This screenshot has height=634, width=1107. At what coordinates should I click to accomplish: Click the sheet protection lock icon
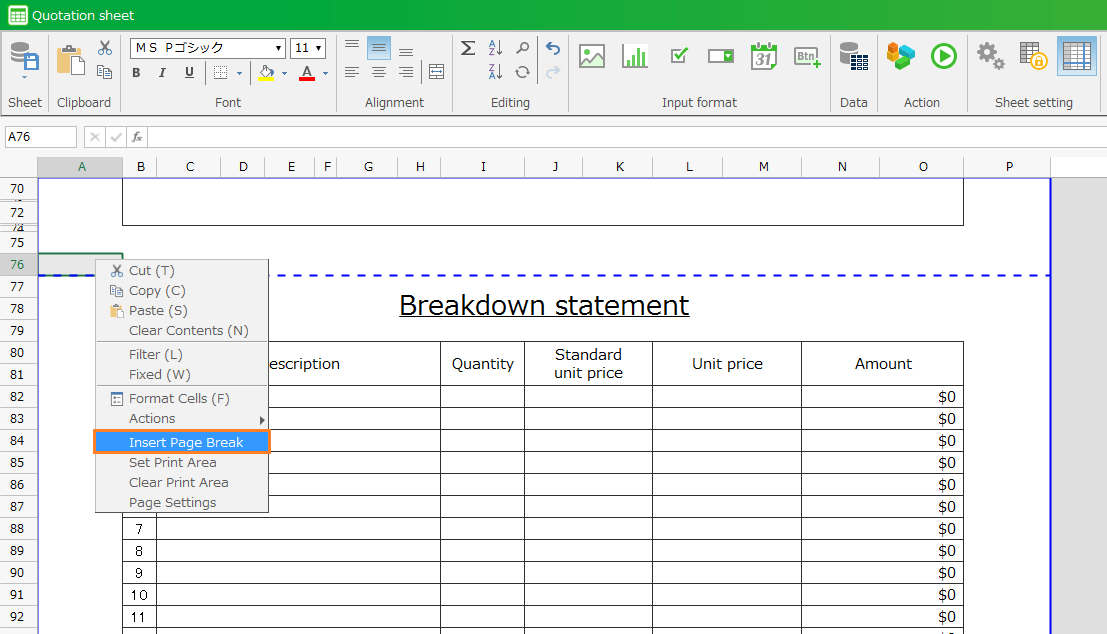[x=1033, y=57]
